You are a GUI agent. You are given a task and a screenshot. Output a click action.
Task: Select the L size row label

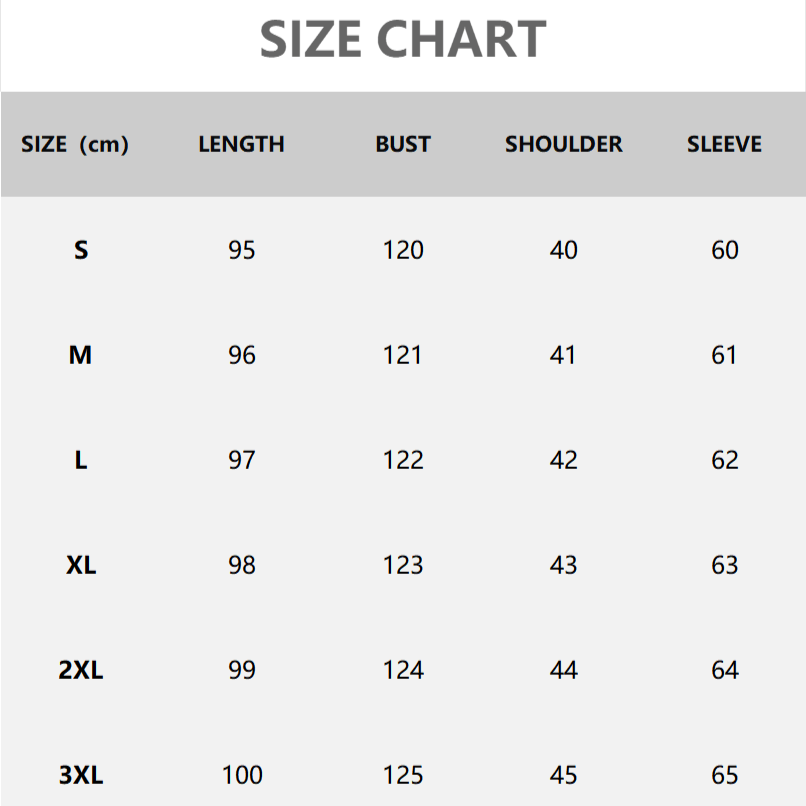click(x=81, y=460)
